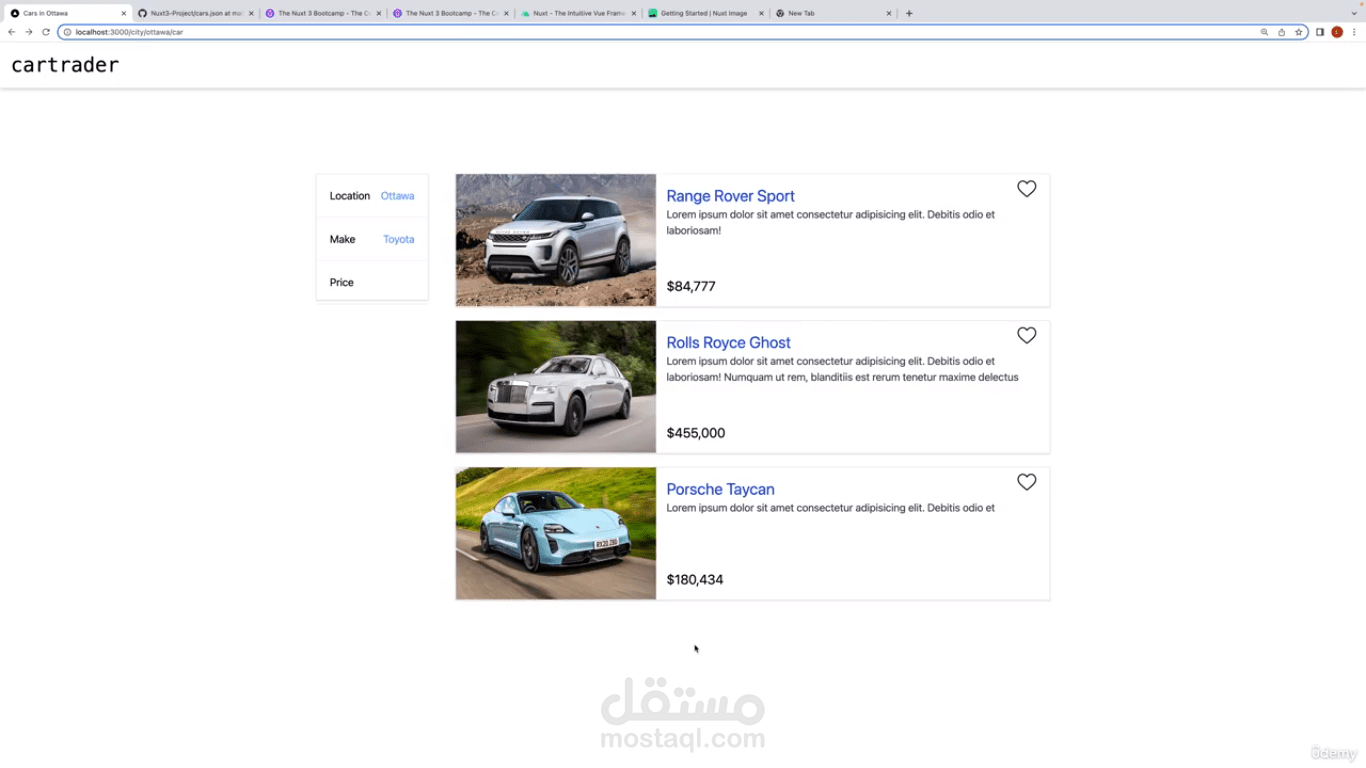1366x768 pixels.
Task: Open the Porsche Taycan listing title
Action: pos(720,489)
